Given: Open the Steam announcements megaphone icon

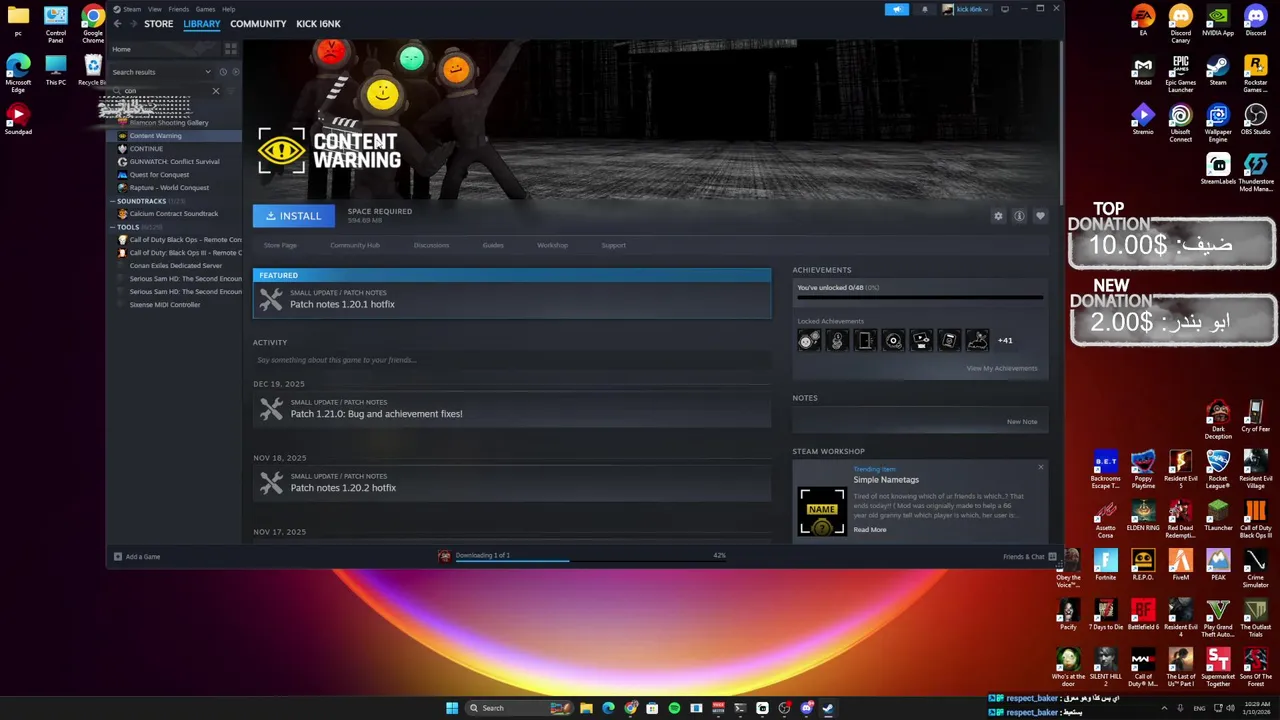Looking at the screenshot, I should click(897, 9).
